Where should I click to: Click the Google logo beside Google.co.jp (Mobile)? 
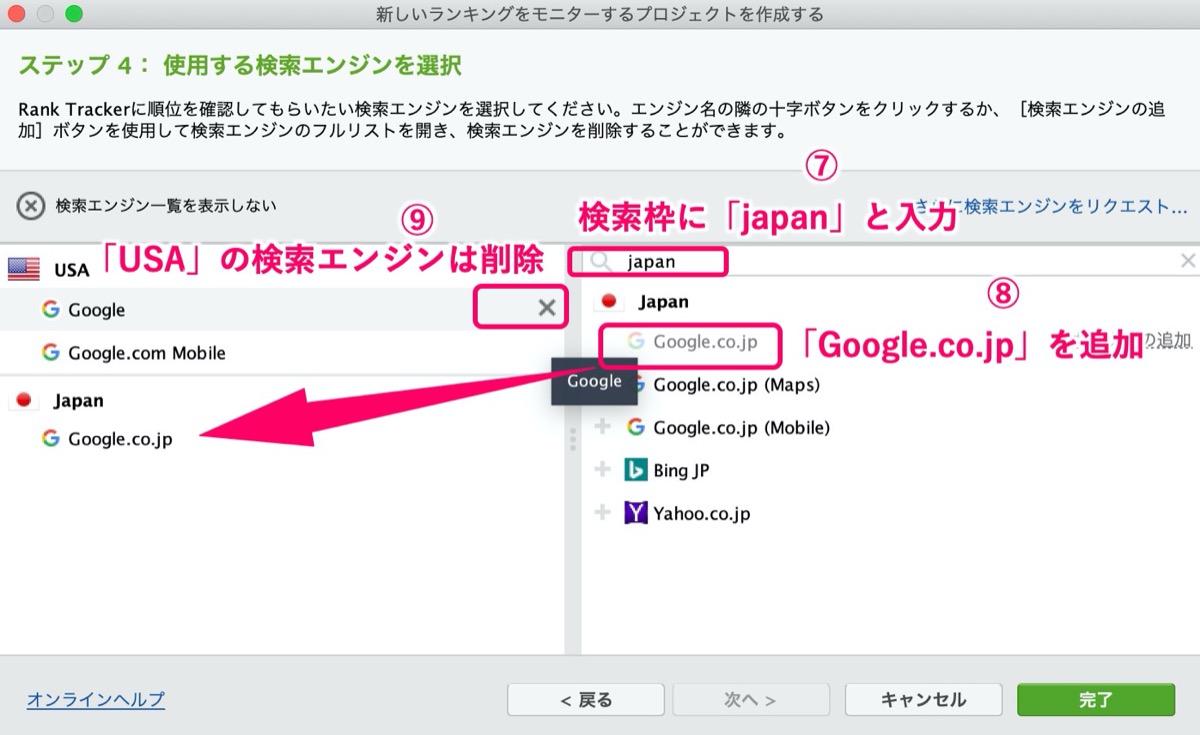pos(636,427)
